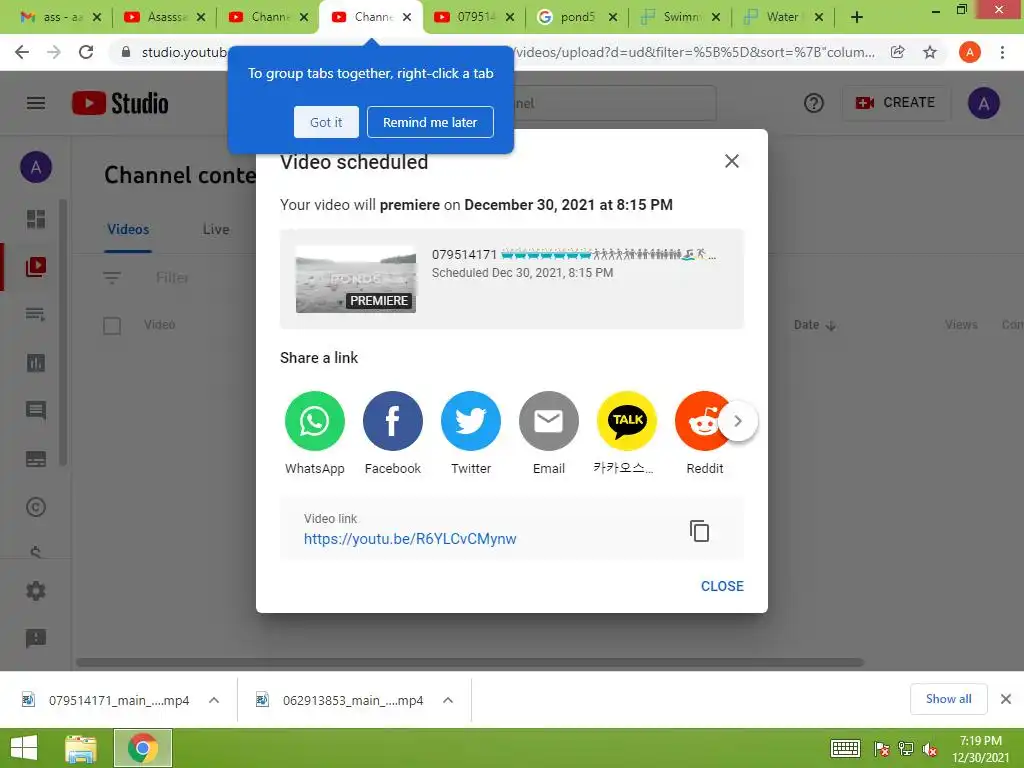Open Comments from the sidebar

click(36, 410)
